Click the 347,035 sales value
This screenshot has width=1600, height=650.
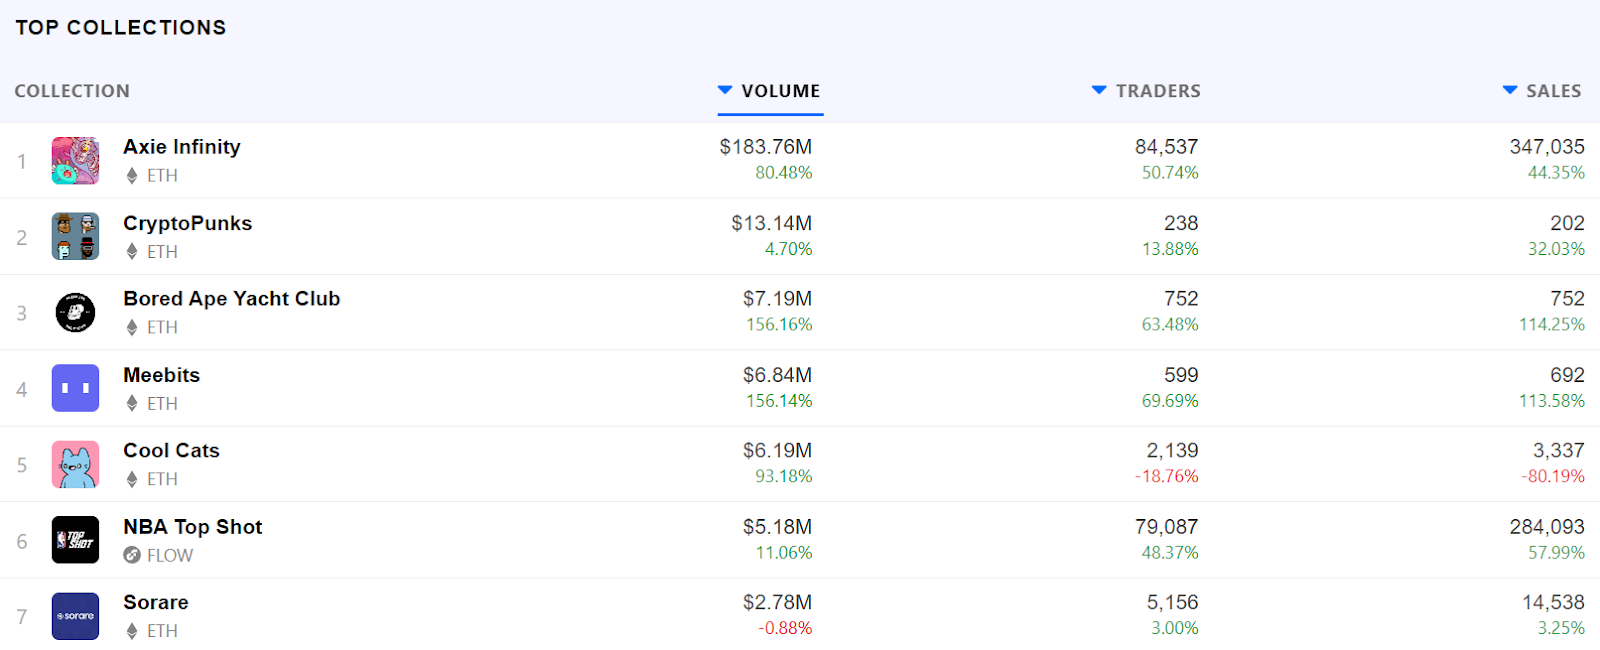[x=1547, y=147]
